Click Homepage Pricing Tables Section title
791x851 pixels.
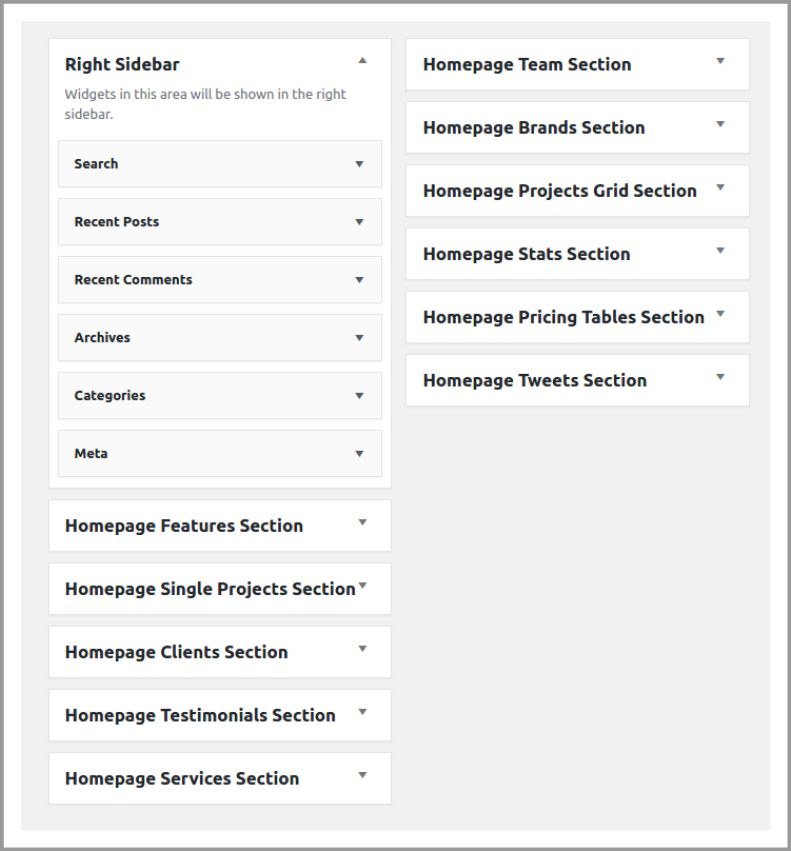(x=564, y=317)
